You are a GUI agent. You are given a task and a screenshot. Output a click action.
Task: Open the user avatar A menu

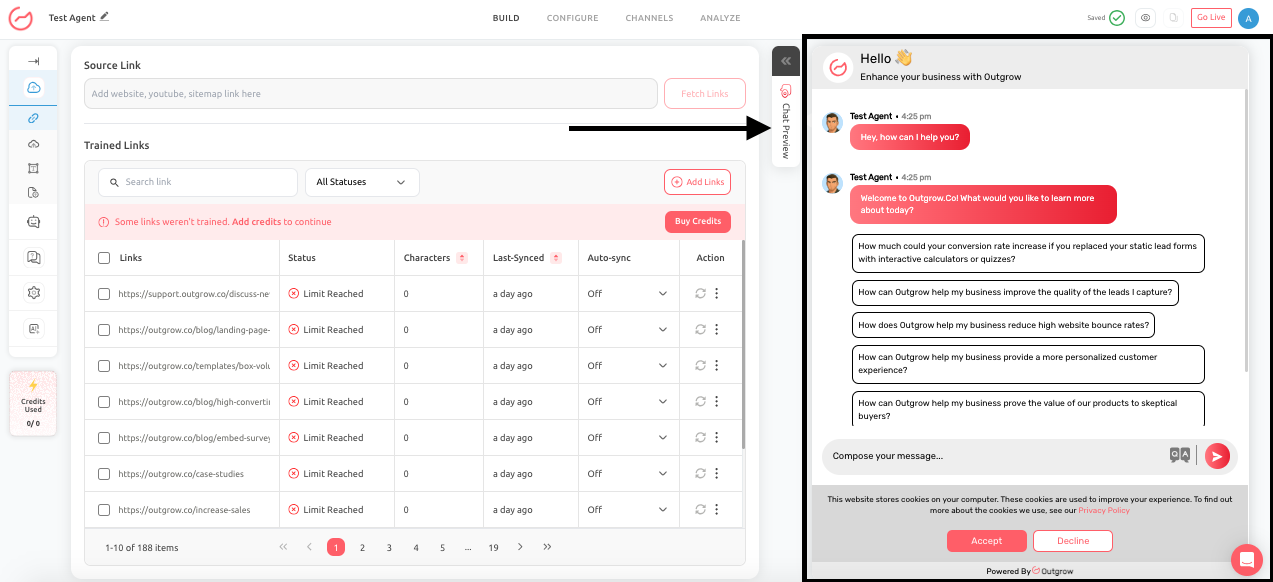pos(1248,18)
